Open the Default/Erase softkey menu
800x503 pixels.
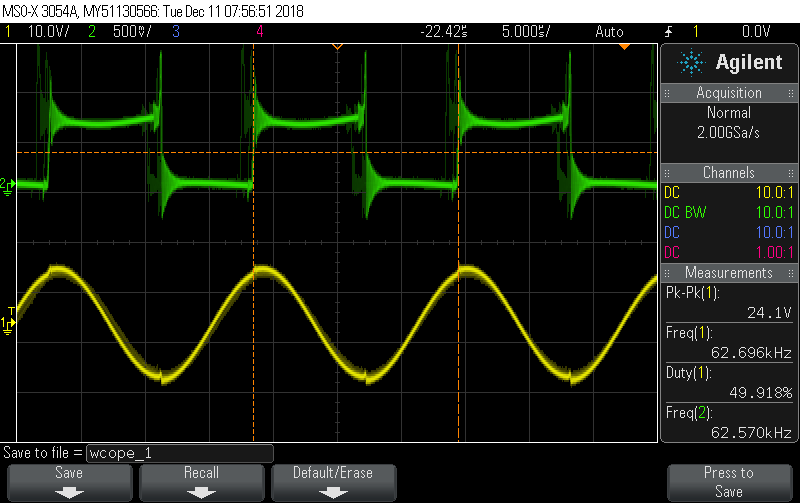click(333, 482)
